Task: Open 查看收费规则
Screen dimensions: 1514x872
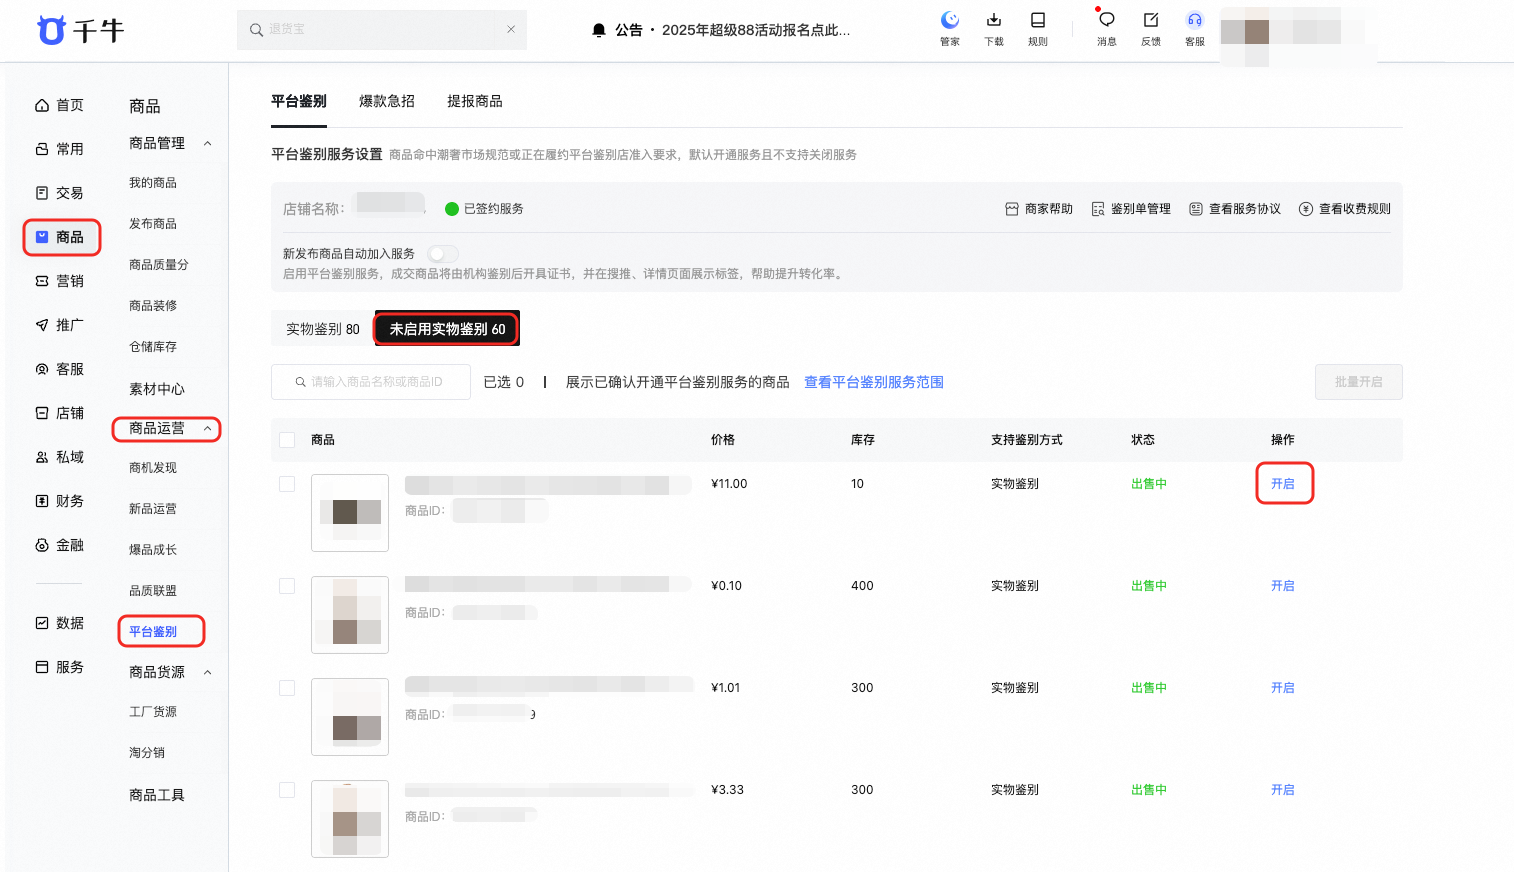Action: (1345, 209)
